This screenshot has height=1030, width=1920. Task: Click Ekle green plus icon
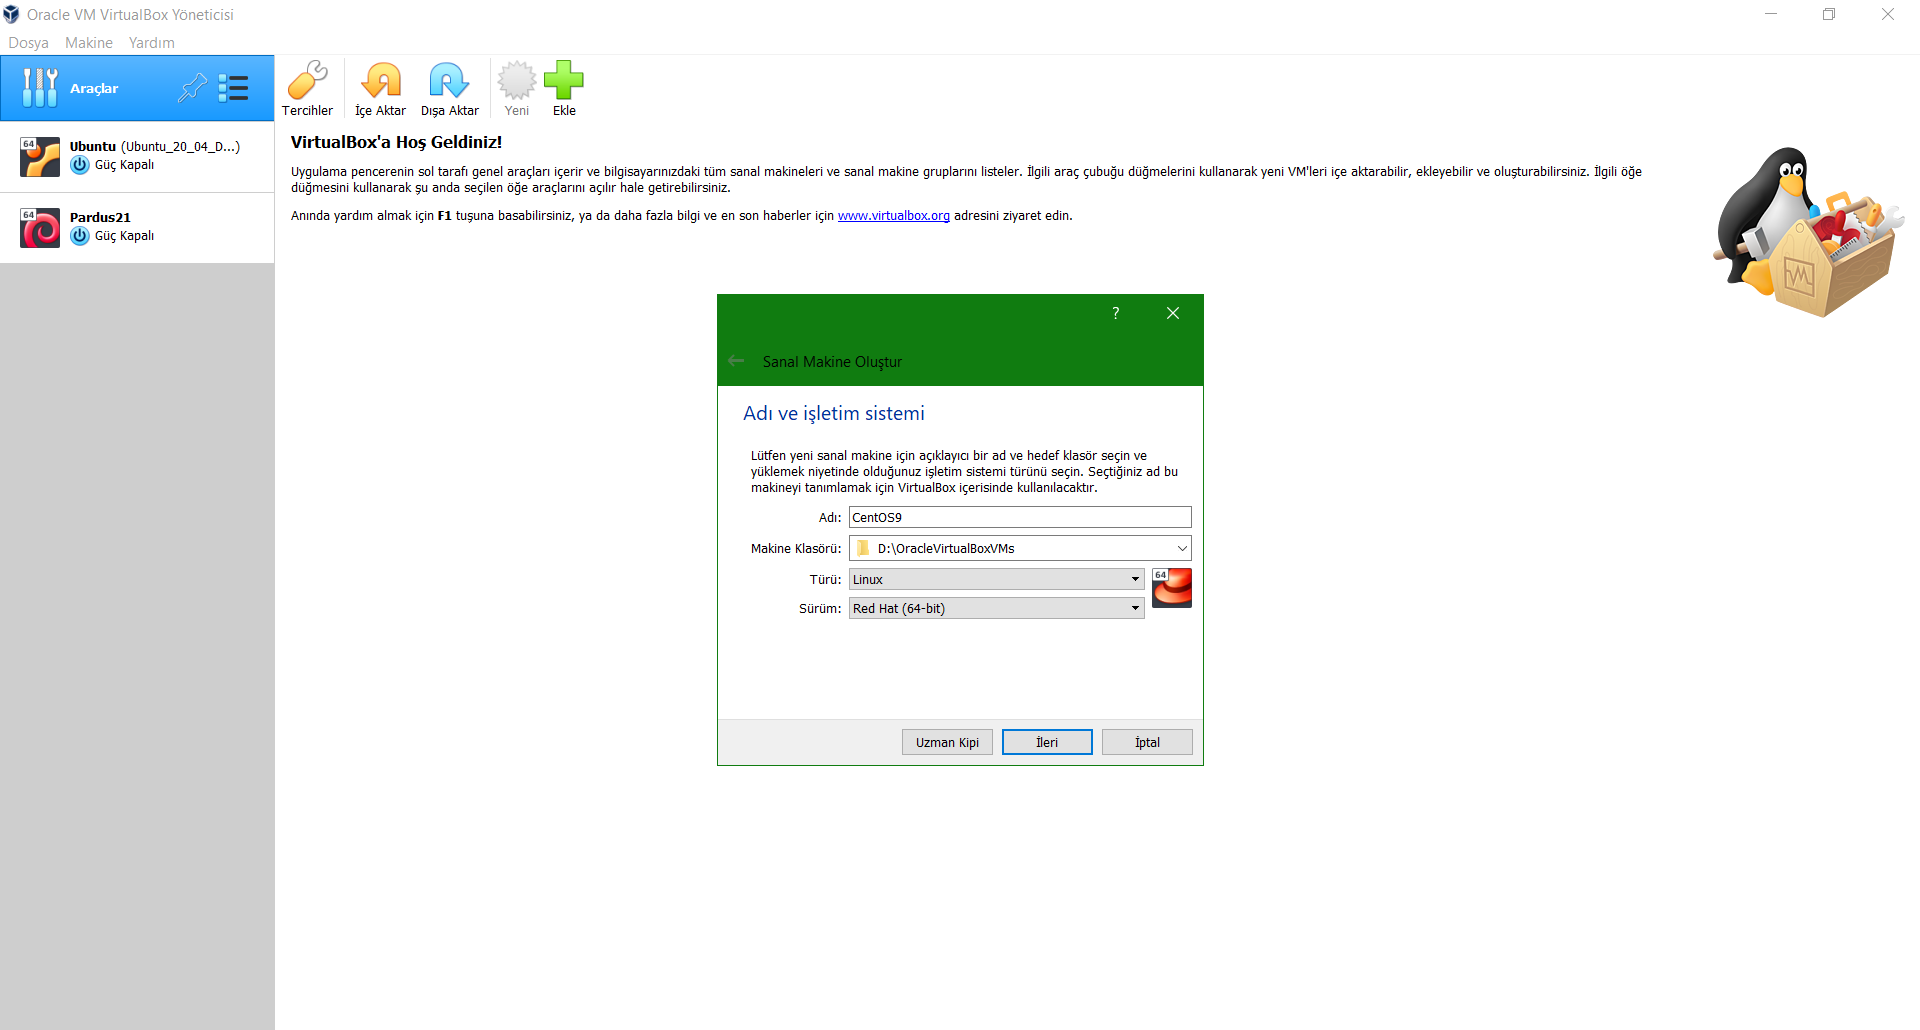tap(564, 89)
